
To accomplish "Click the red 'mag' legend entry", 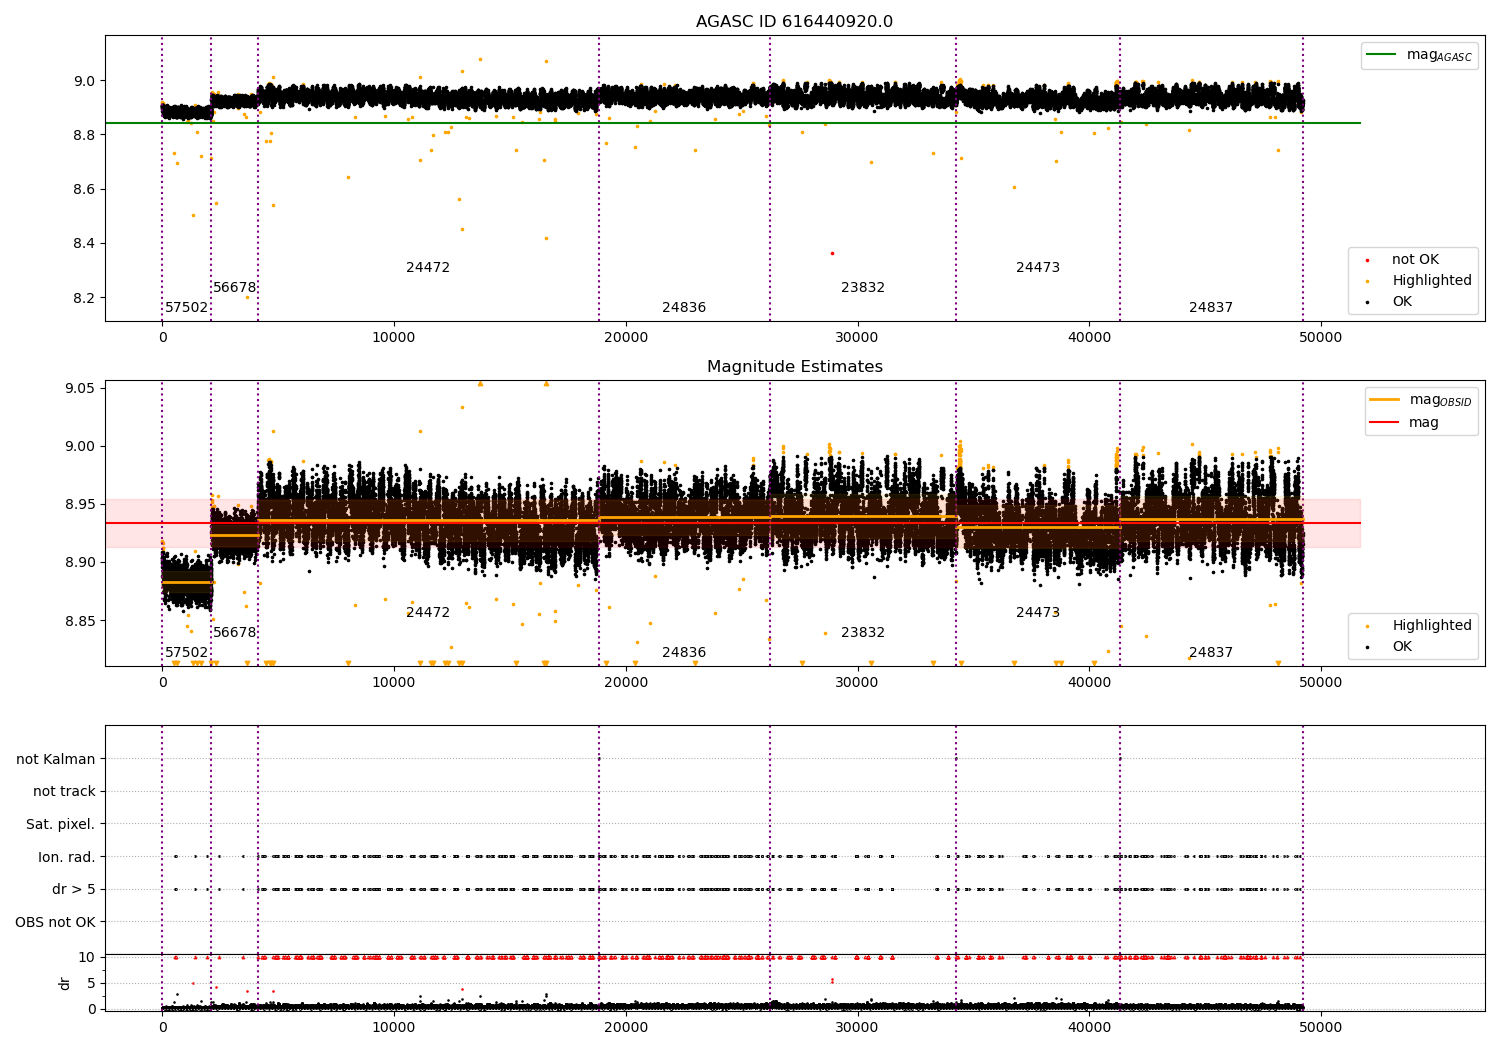I will coord(1405,423).
